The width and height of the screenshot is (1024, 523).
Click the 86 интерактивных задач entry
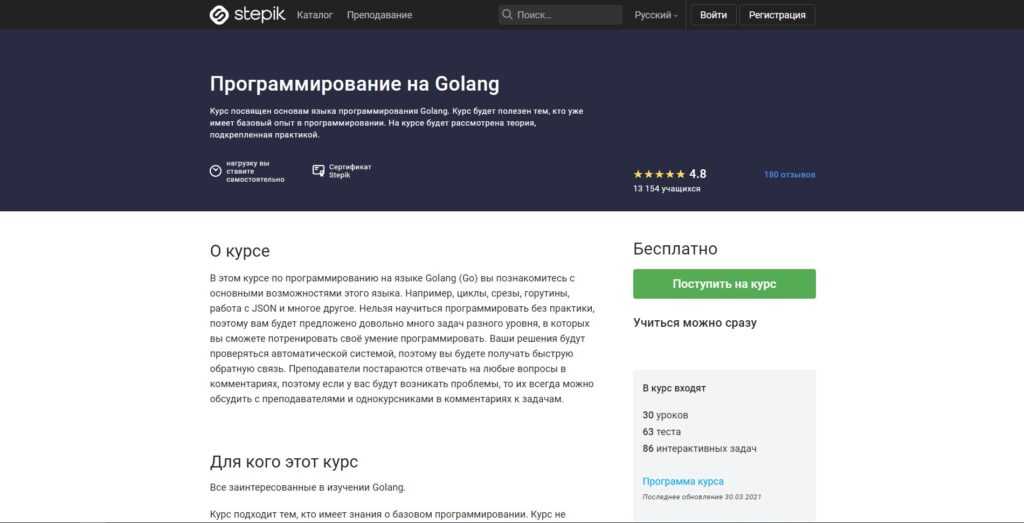[699, 449]
